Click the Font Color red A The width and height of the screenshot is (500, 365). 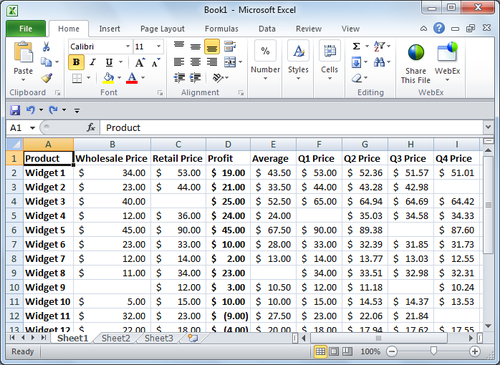click(x=132, y=78)
